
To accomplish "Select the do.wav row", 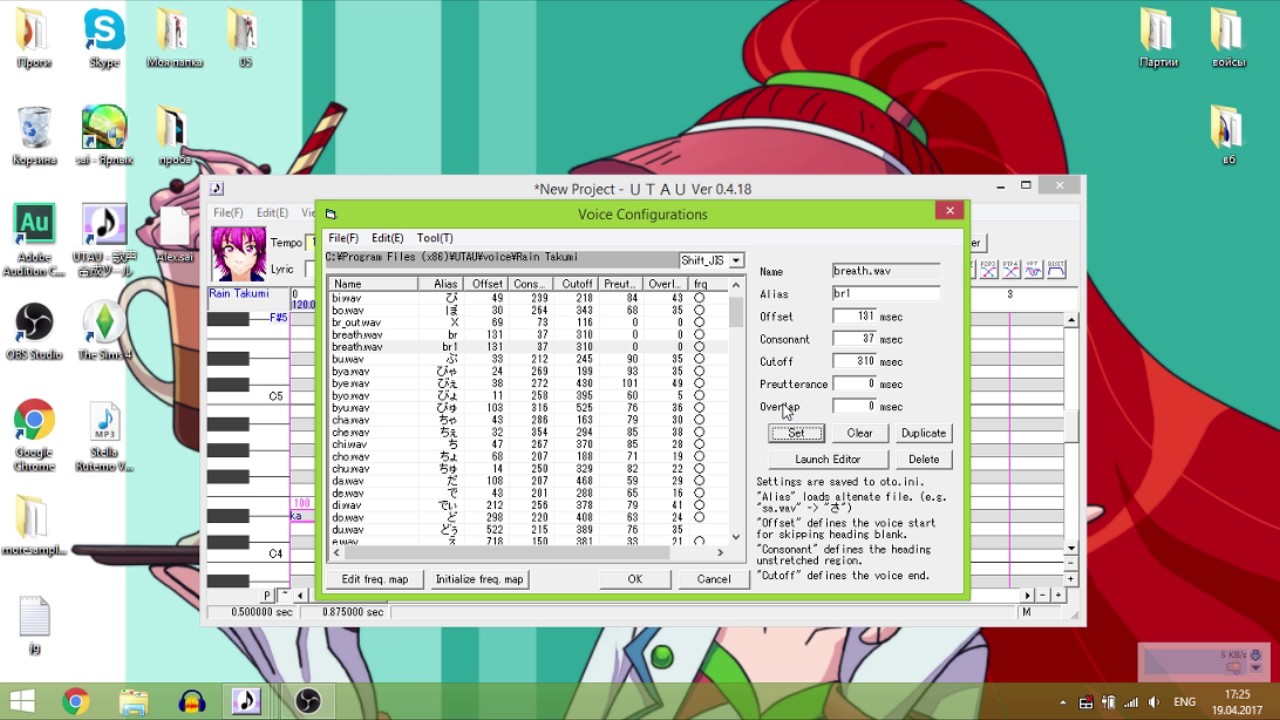I will pyautogui.click(x=528, y=517).
